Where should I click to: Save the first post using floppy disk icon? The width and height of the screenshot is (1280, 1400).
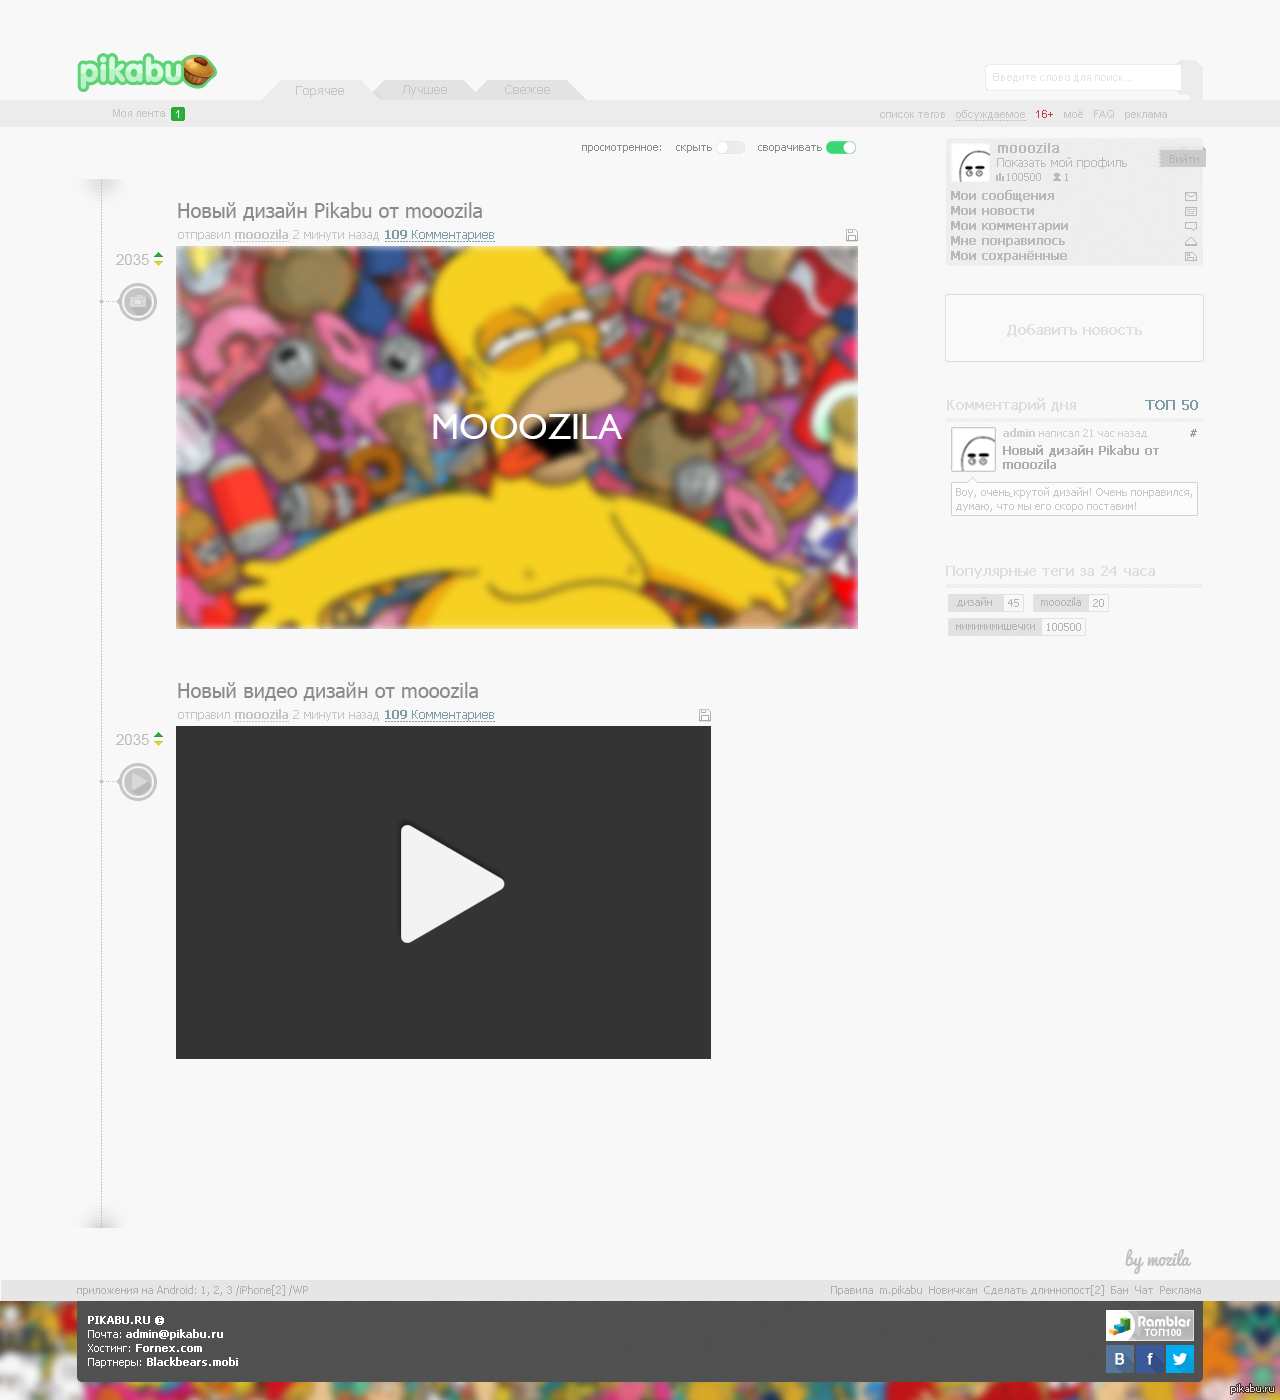click(x=852, y=235)
